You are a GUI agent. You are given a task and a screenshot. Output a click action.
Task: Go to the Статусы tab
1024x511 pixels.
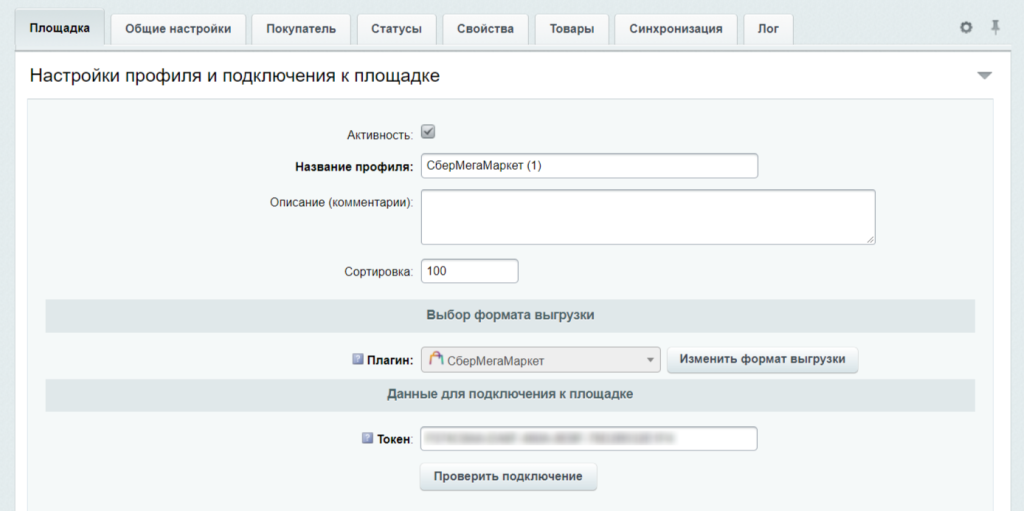pyautogui.click(x=396, y=29)
